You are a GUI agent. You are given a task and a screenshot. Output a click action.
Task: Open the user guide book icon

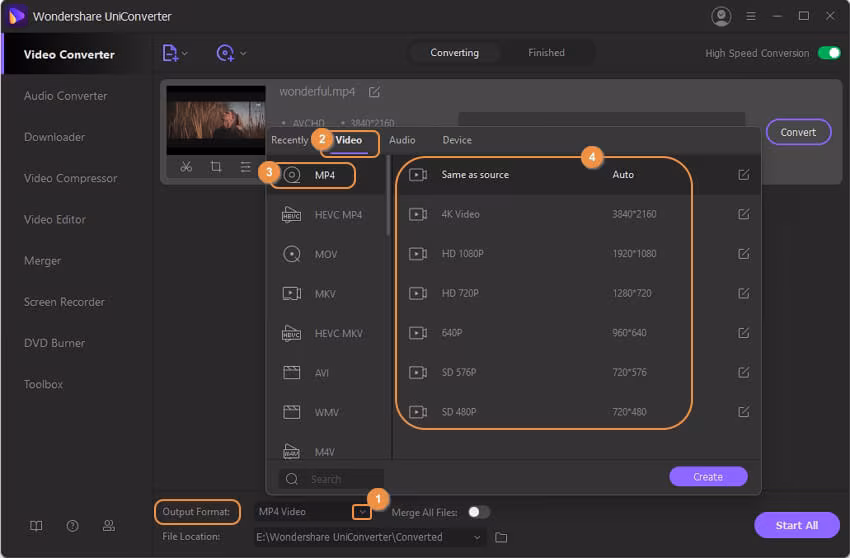(36, 526)
